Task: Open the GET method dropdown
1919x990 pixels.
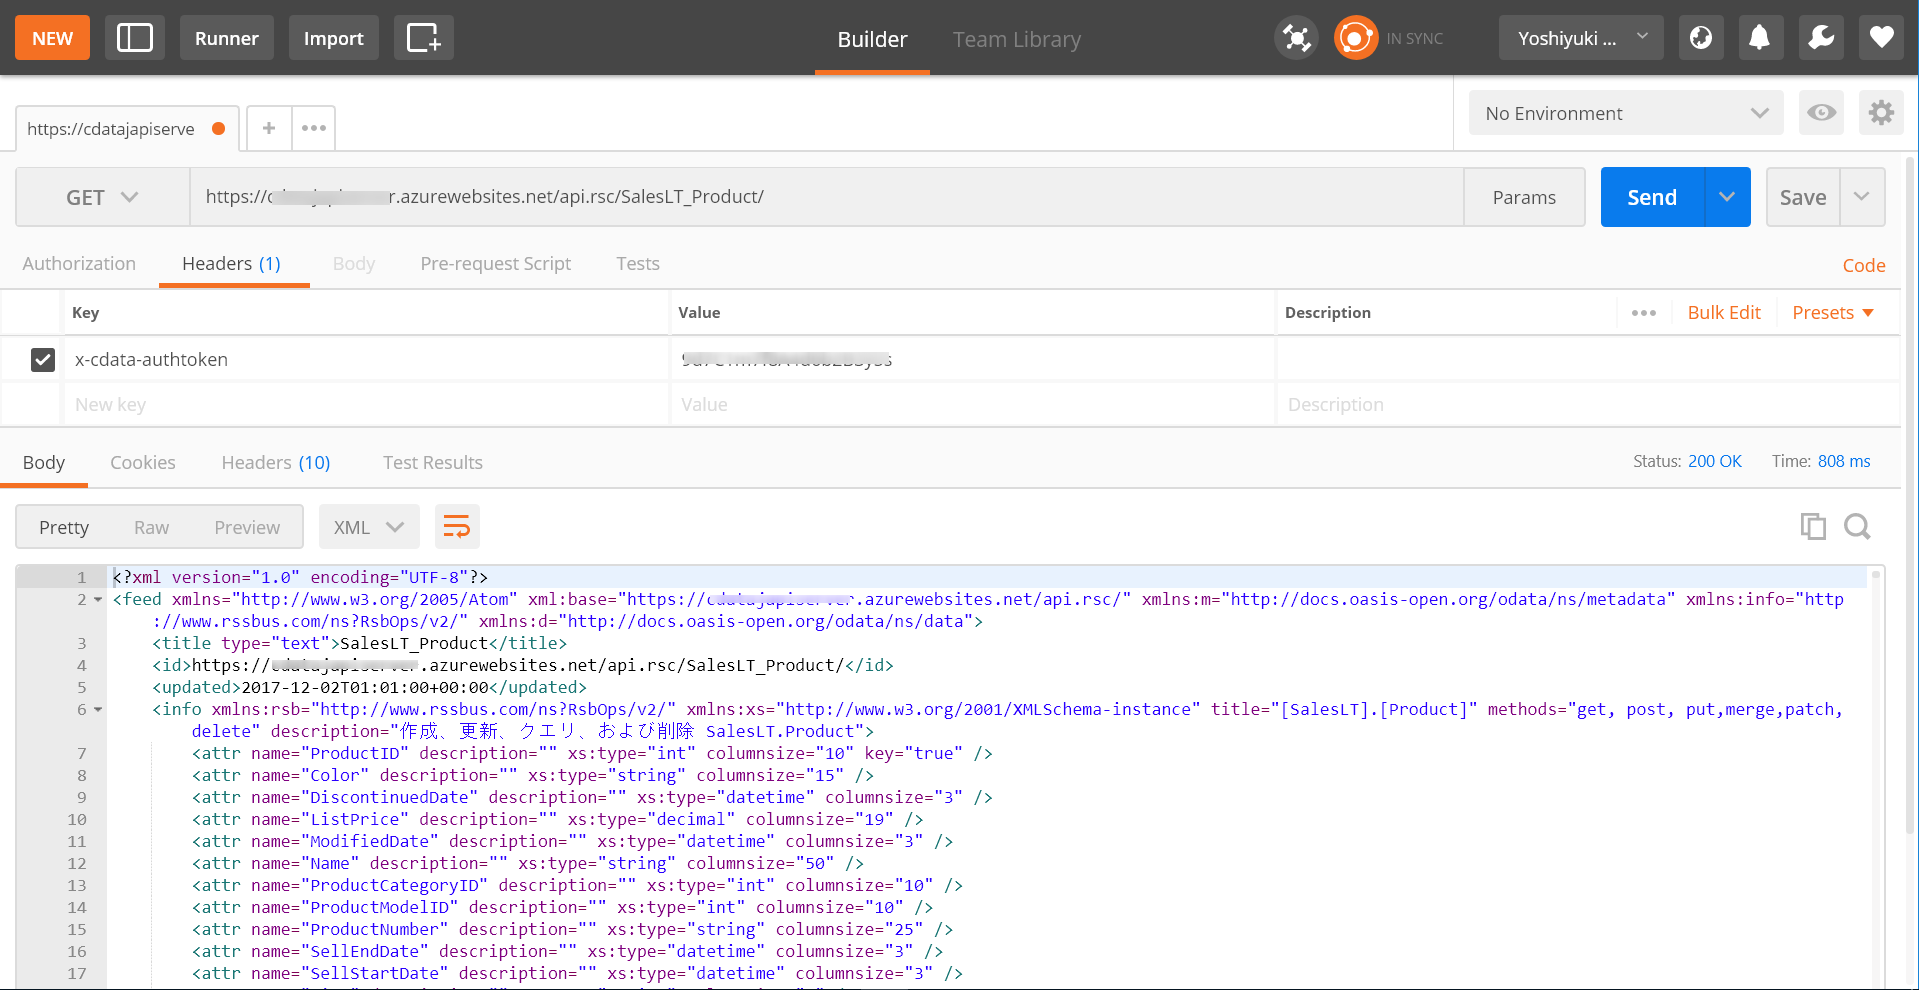Action: (100, 197)
